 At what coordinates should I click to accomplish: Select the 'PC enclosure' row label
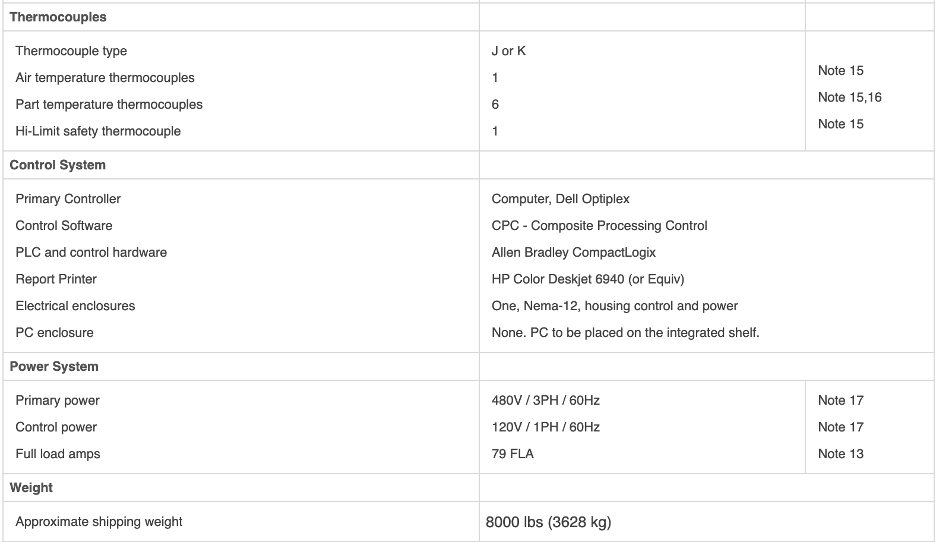54,332
